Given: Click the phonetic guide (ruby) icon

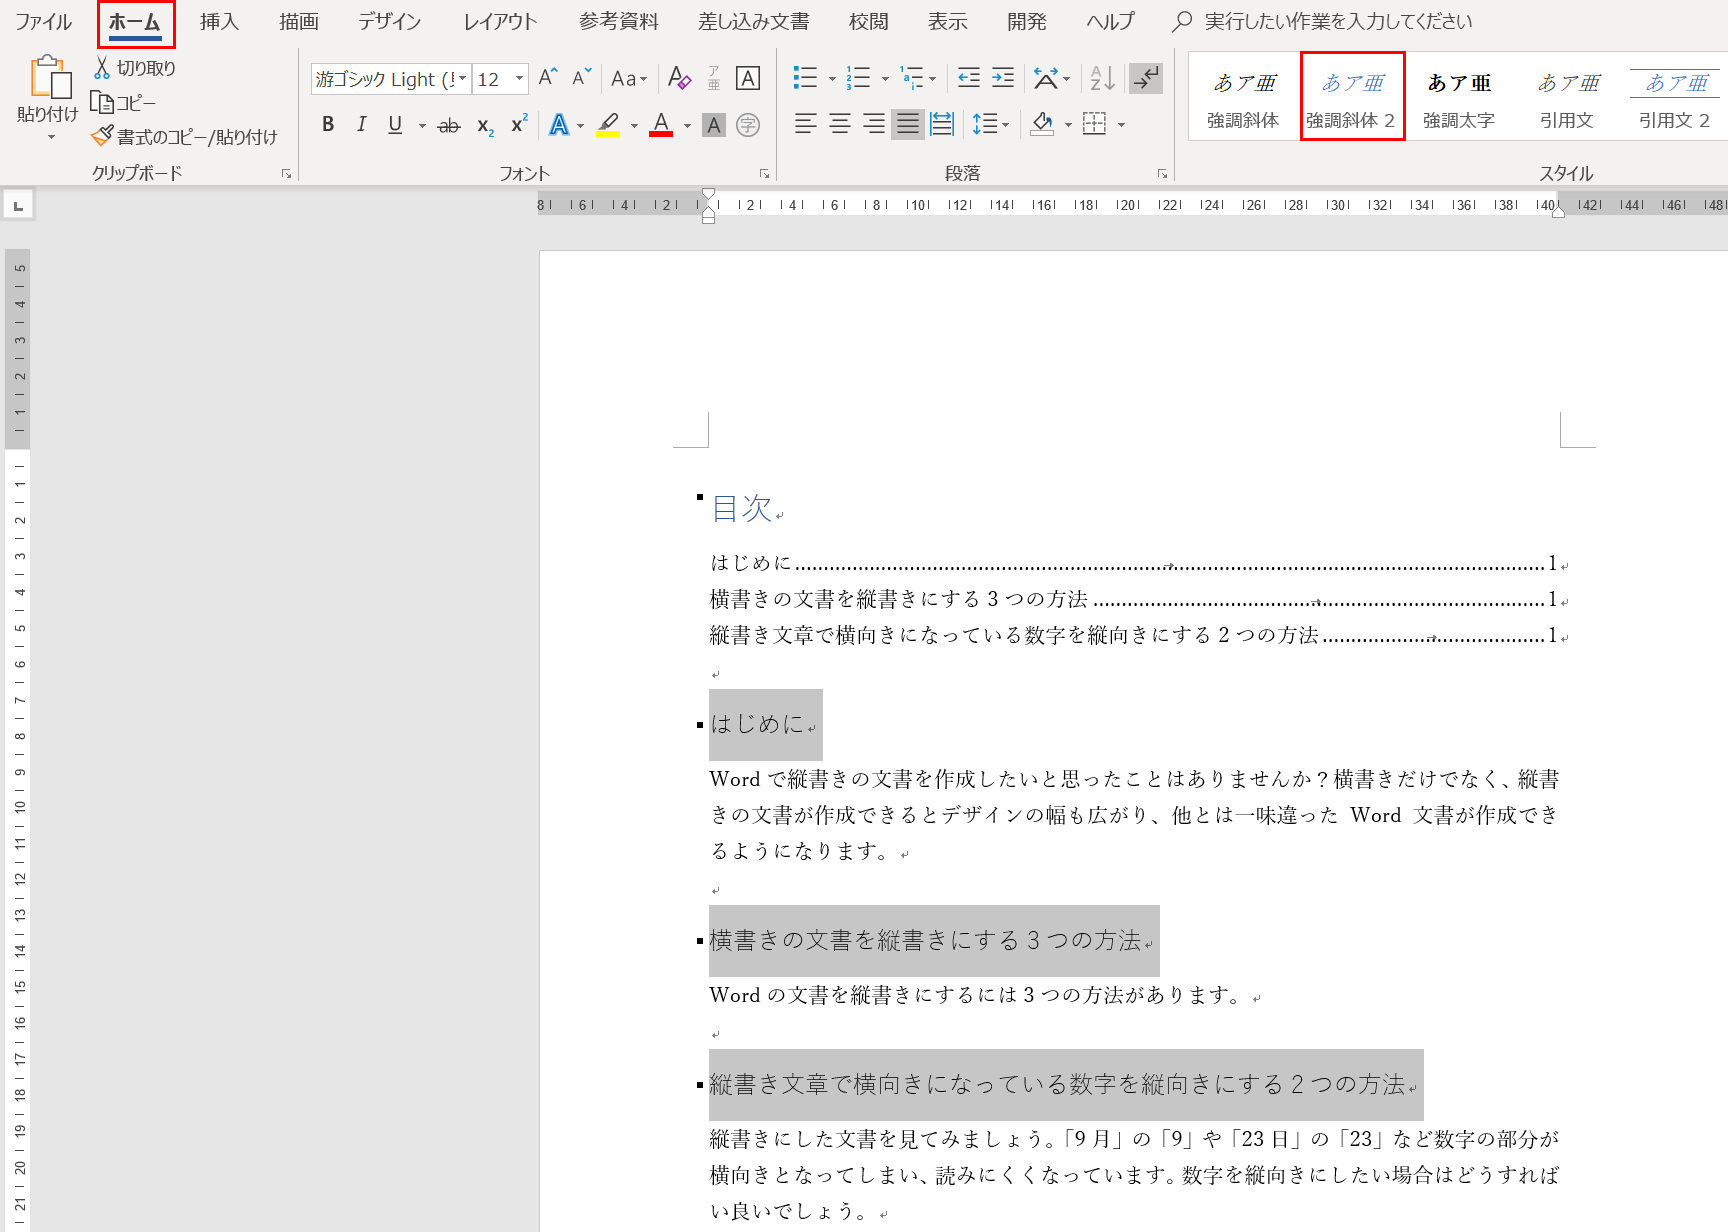Looking at the screenshot, I should click(714, 78).
